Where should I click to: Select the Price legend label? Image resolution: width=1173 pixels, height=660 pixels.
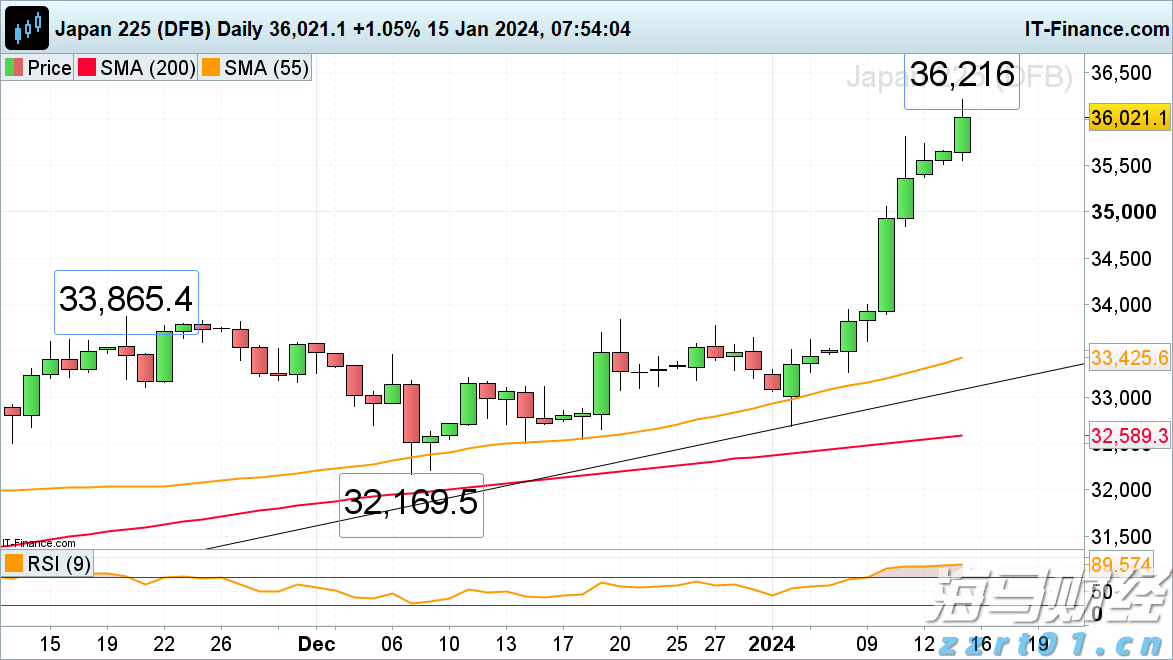(48, 69)
